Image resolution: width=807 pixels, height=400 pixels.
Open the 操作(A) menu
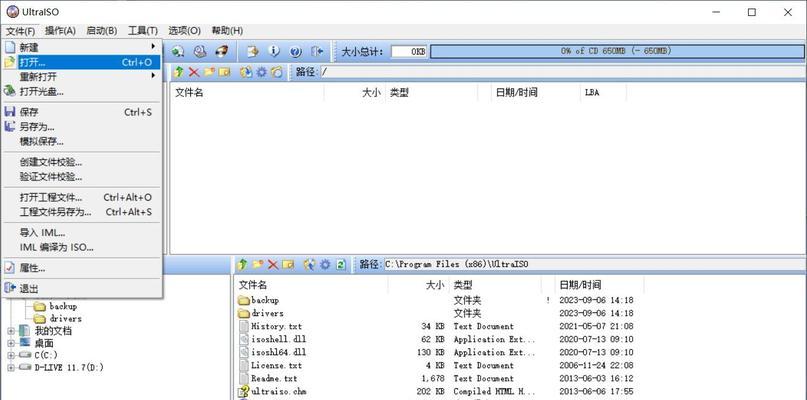(60, 31)
